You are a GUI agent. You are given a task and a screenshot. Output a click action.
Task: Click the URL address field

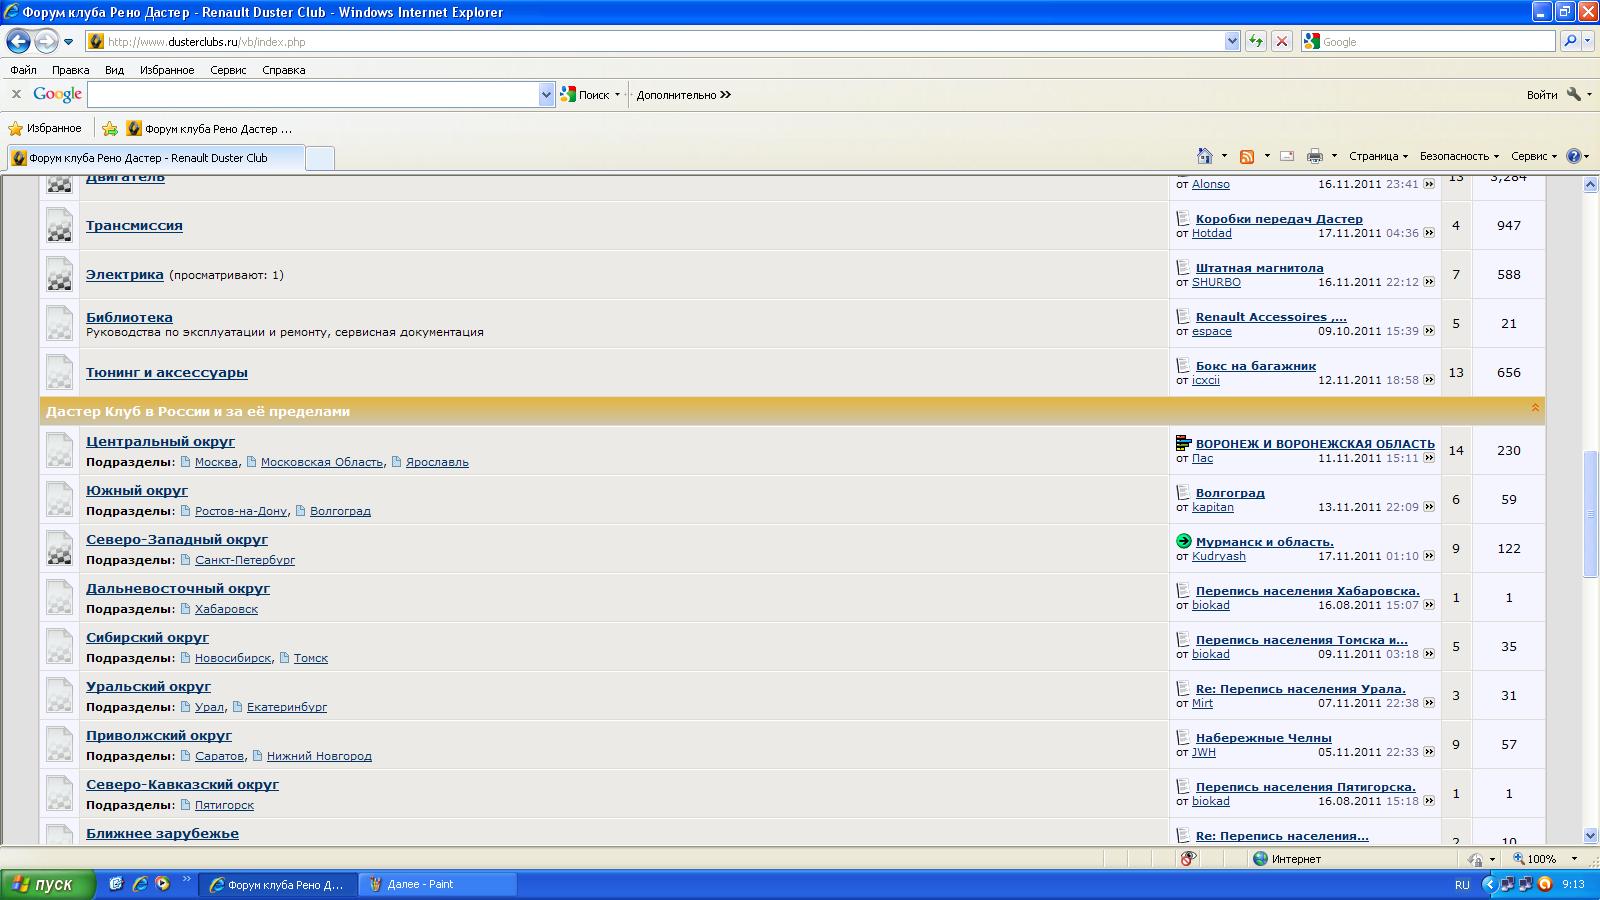point(655,41)
